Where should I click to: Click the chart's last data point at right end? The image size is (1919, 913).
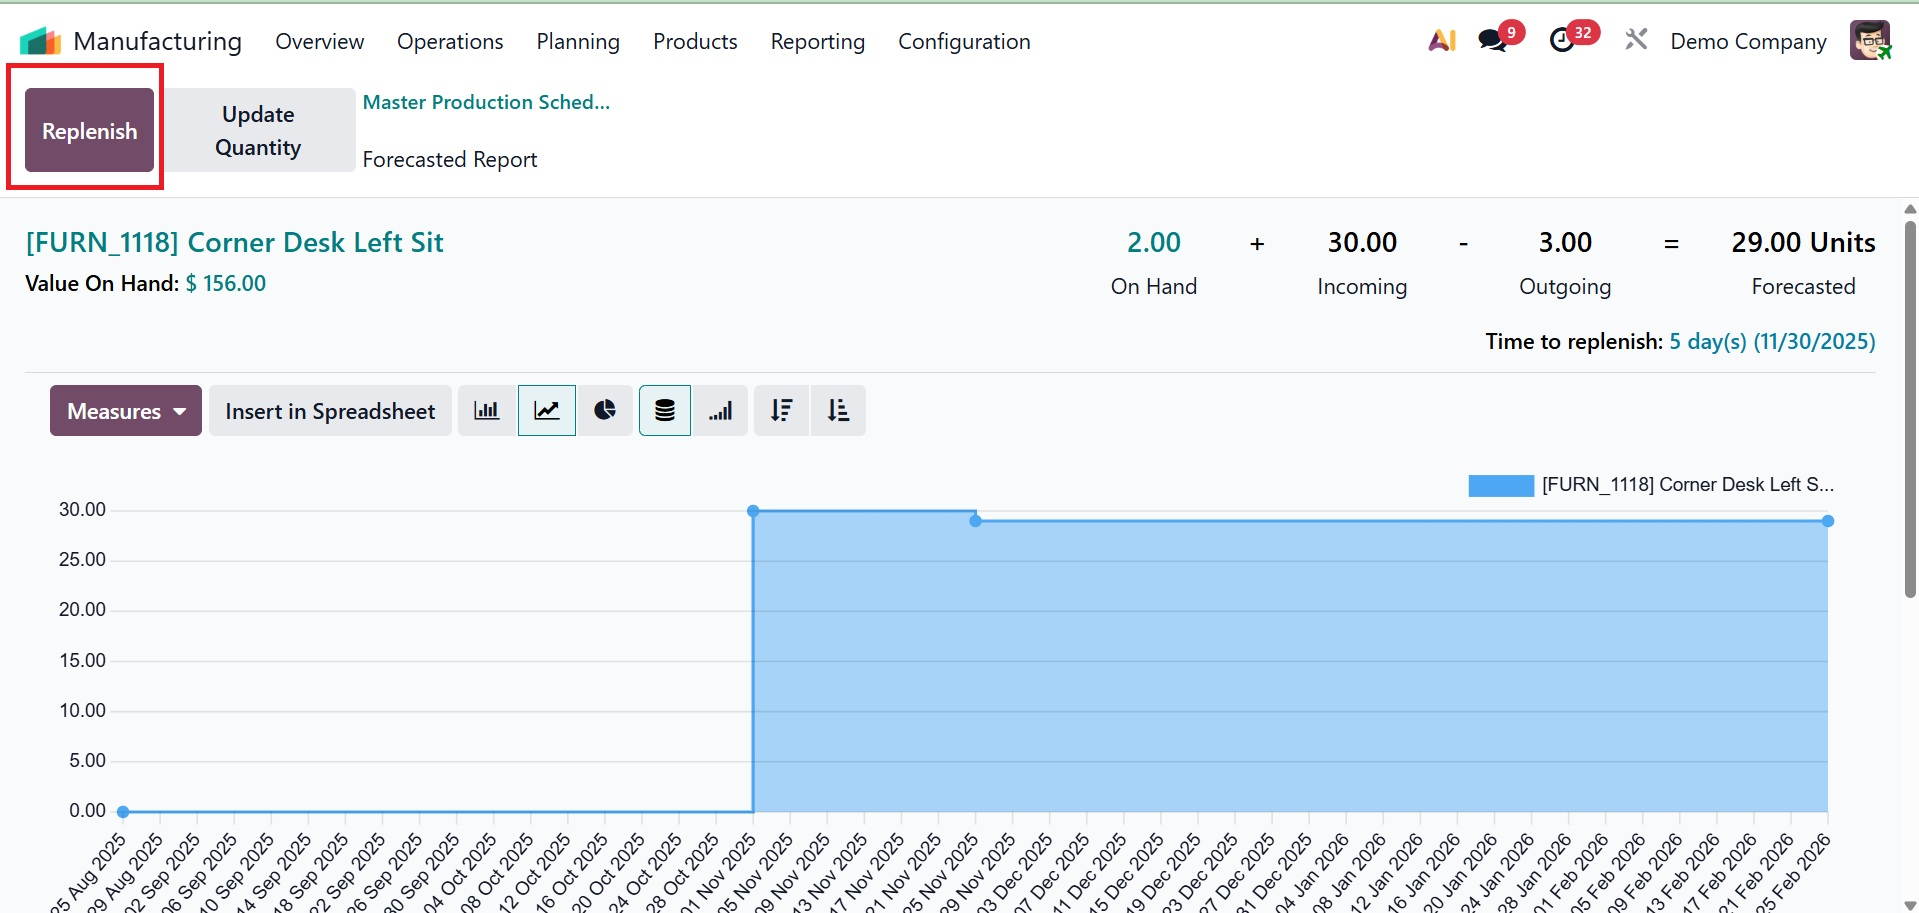point(1828,521)
